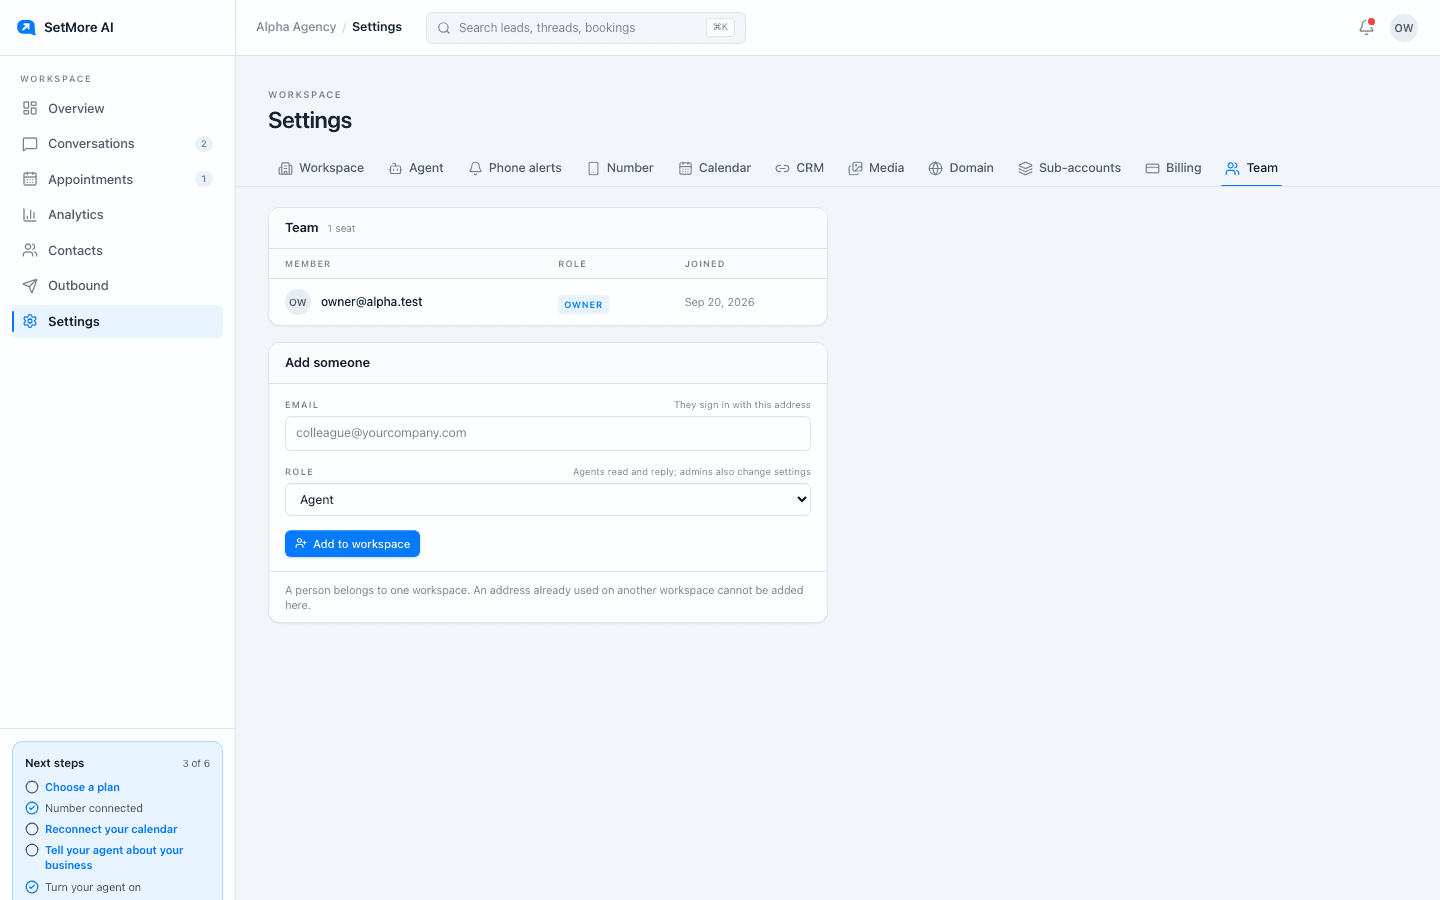
Task: Open the Reconnect your calendar link
Action: point(111,829)
